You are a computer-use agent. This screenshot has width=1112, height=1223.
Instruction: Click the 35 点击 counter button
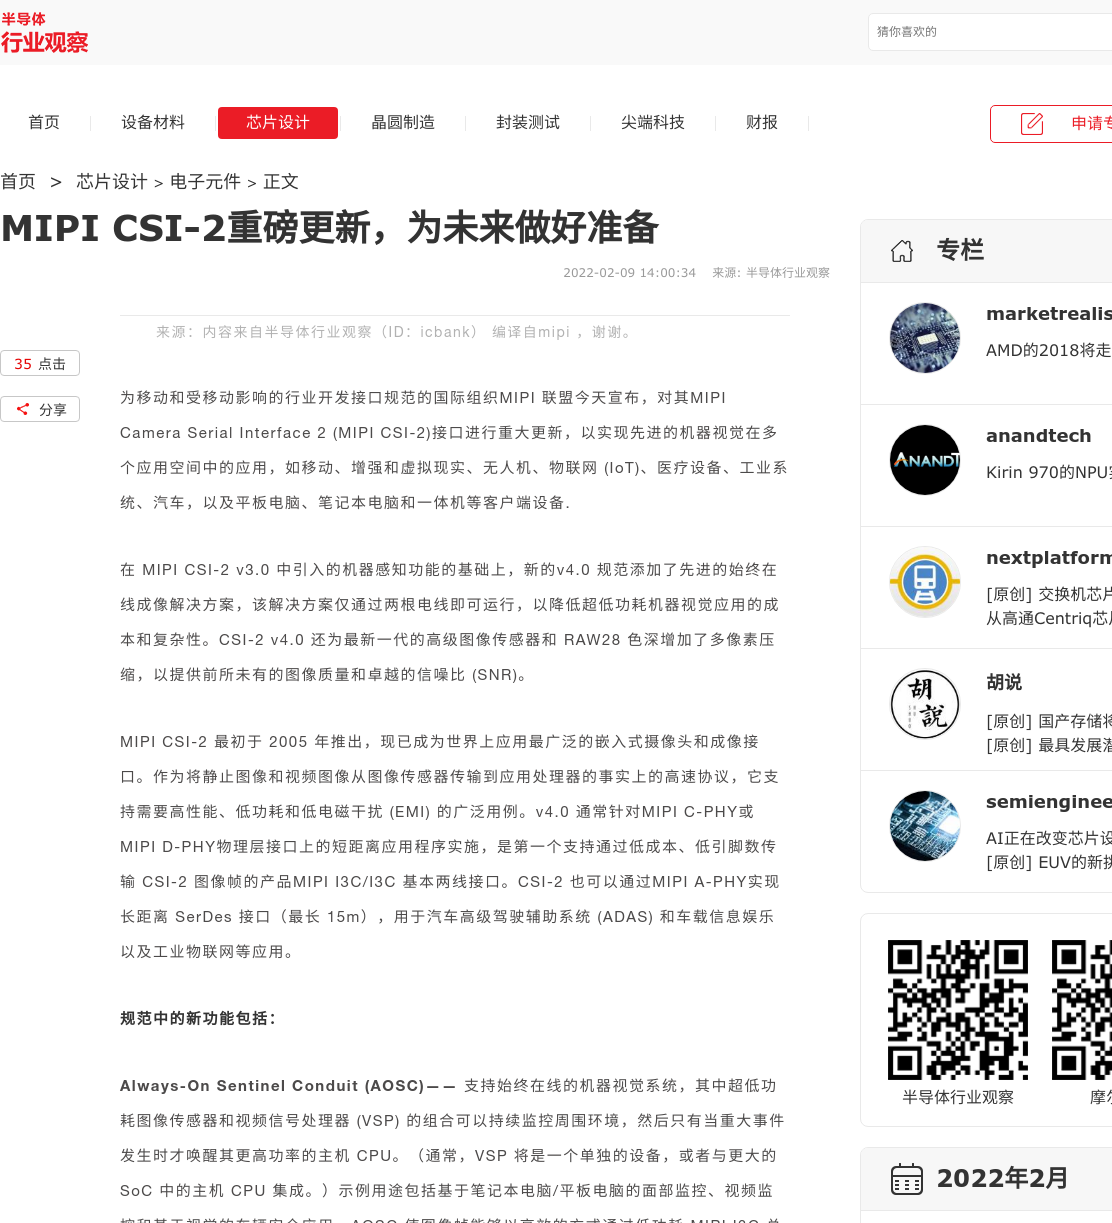(x=40, y=364)
